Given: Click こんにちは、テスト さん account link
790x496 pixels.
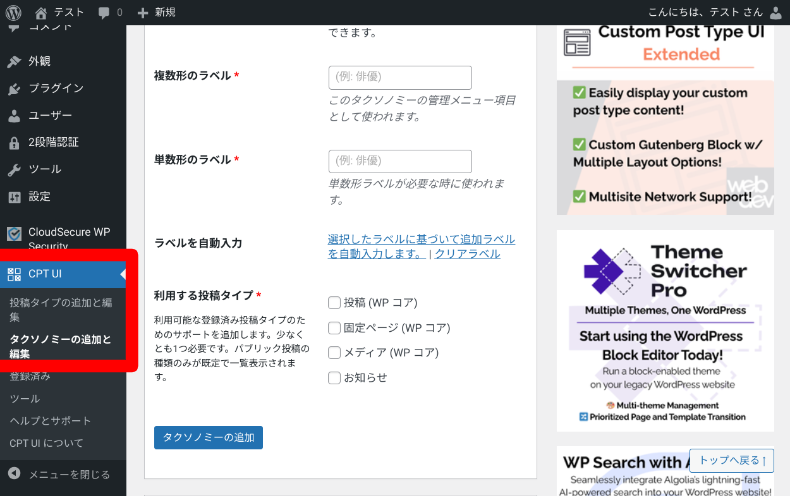Looking at the screenshot, I should coord(705,13).
